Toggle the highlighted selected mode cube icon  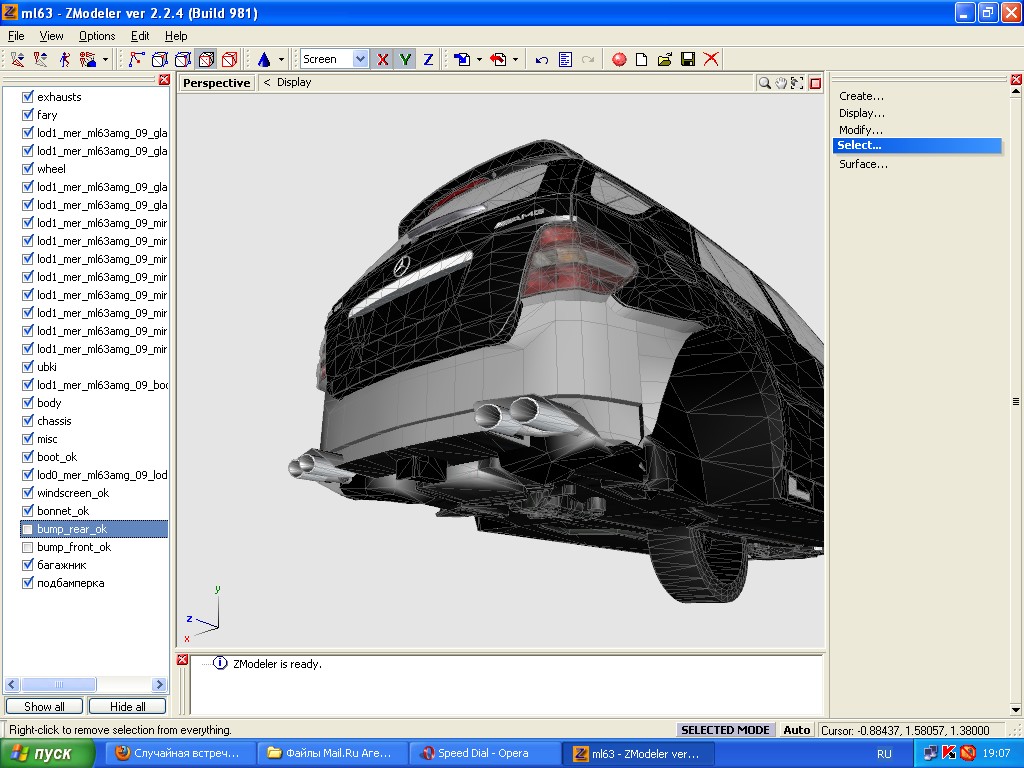206,59
